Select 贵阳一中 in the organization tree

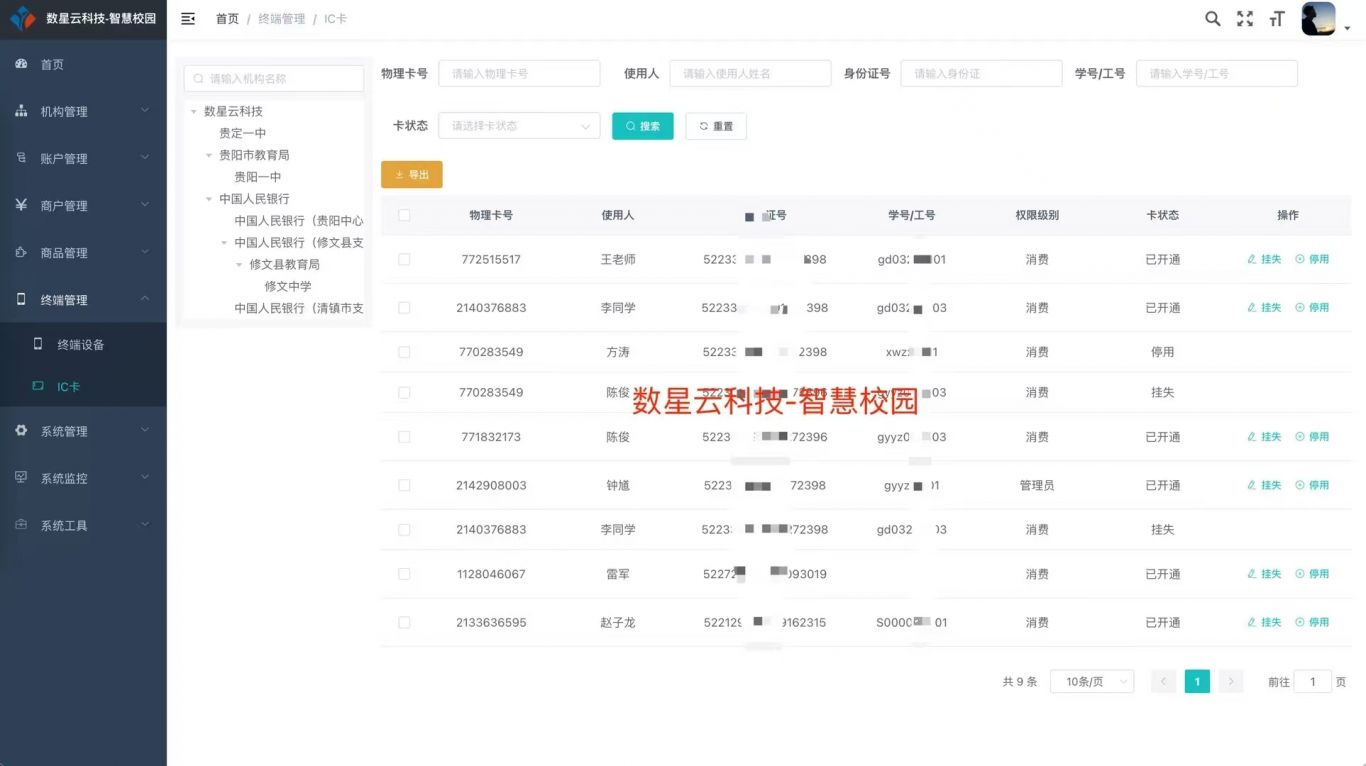click(x=258, y=177)
